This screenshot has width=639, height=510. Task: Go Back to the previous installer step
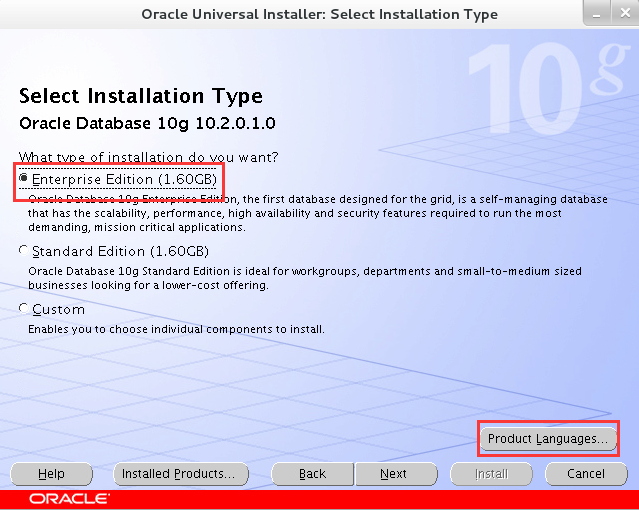(313, 474)
